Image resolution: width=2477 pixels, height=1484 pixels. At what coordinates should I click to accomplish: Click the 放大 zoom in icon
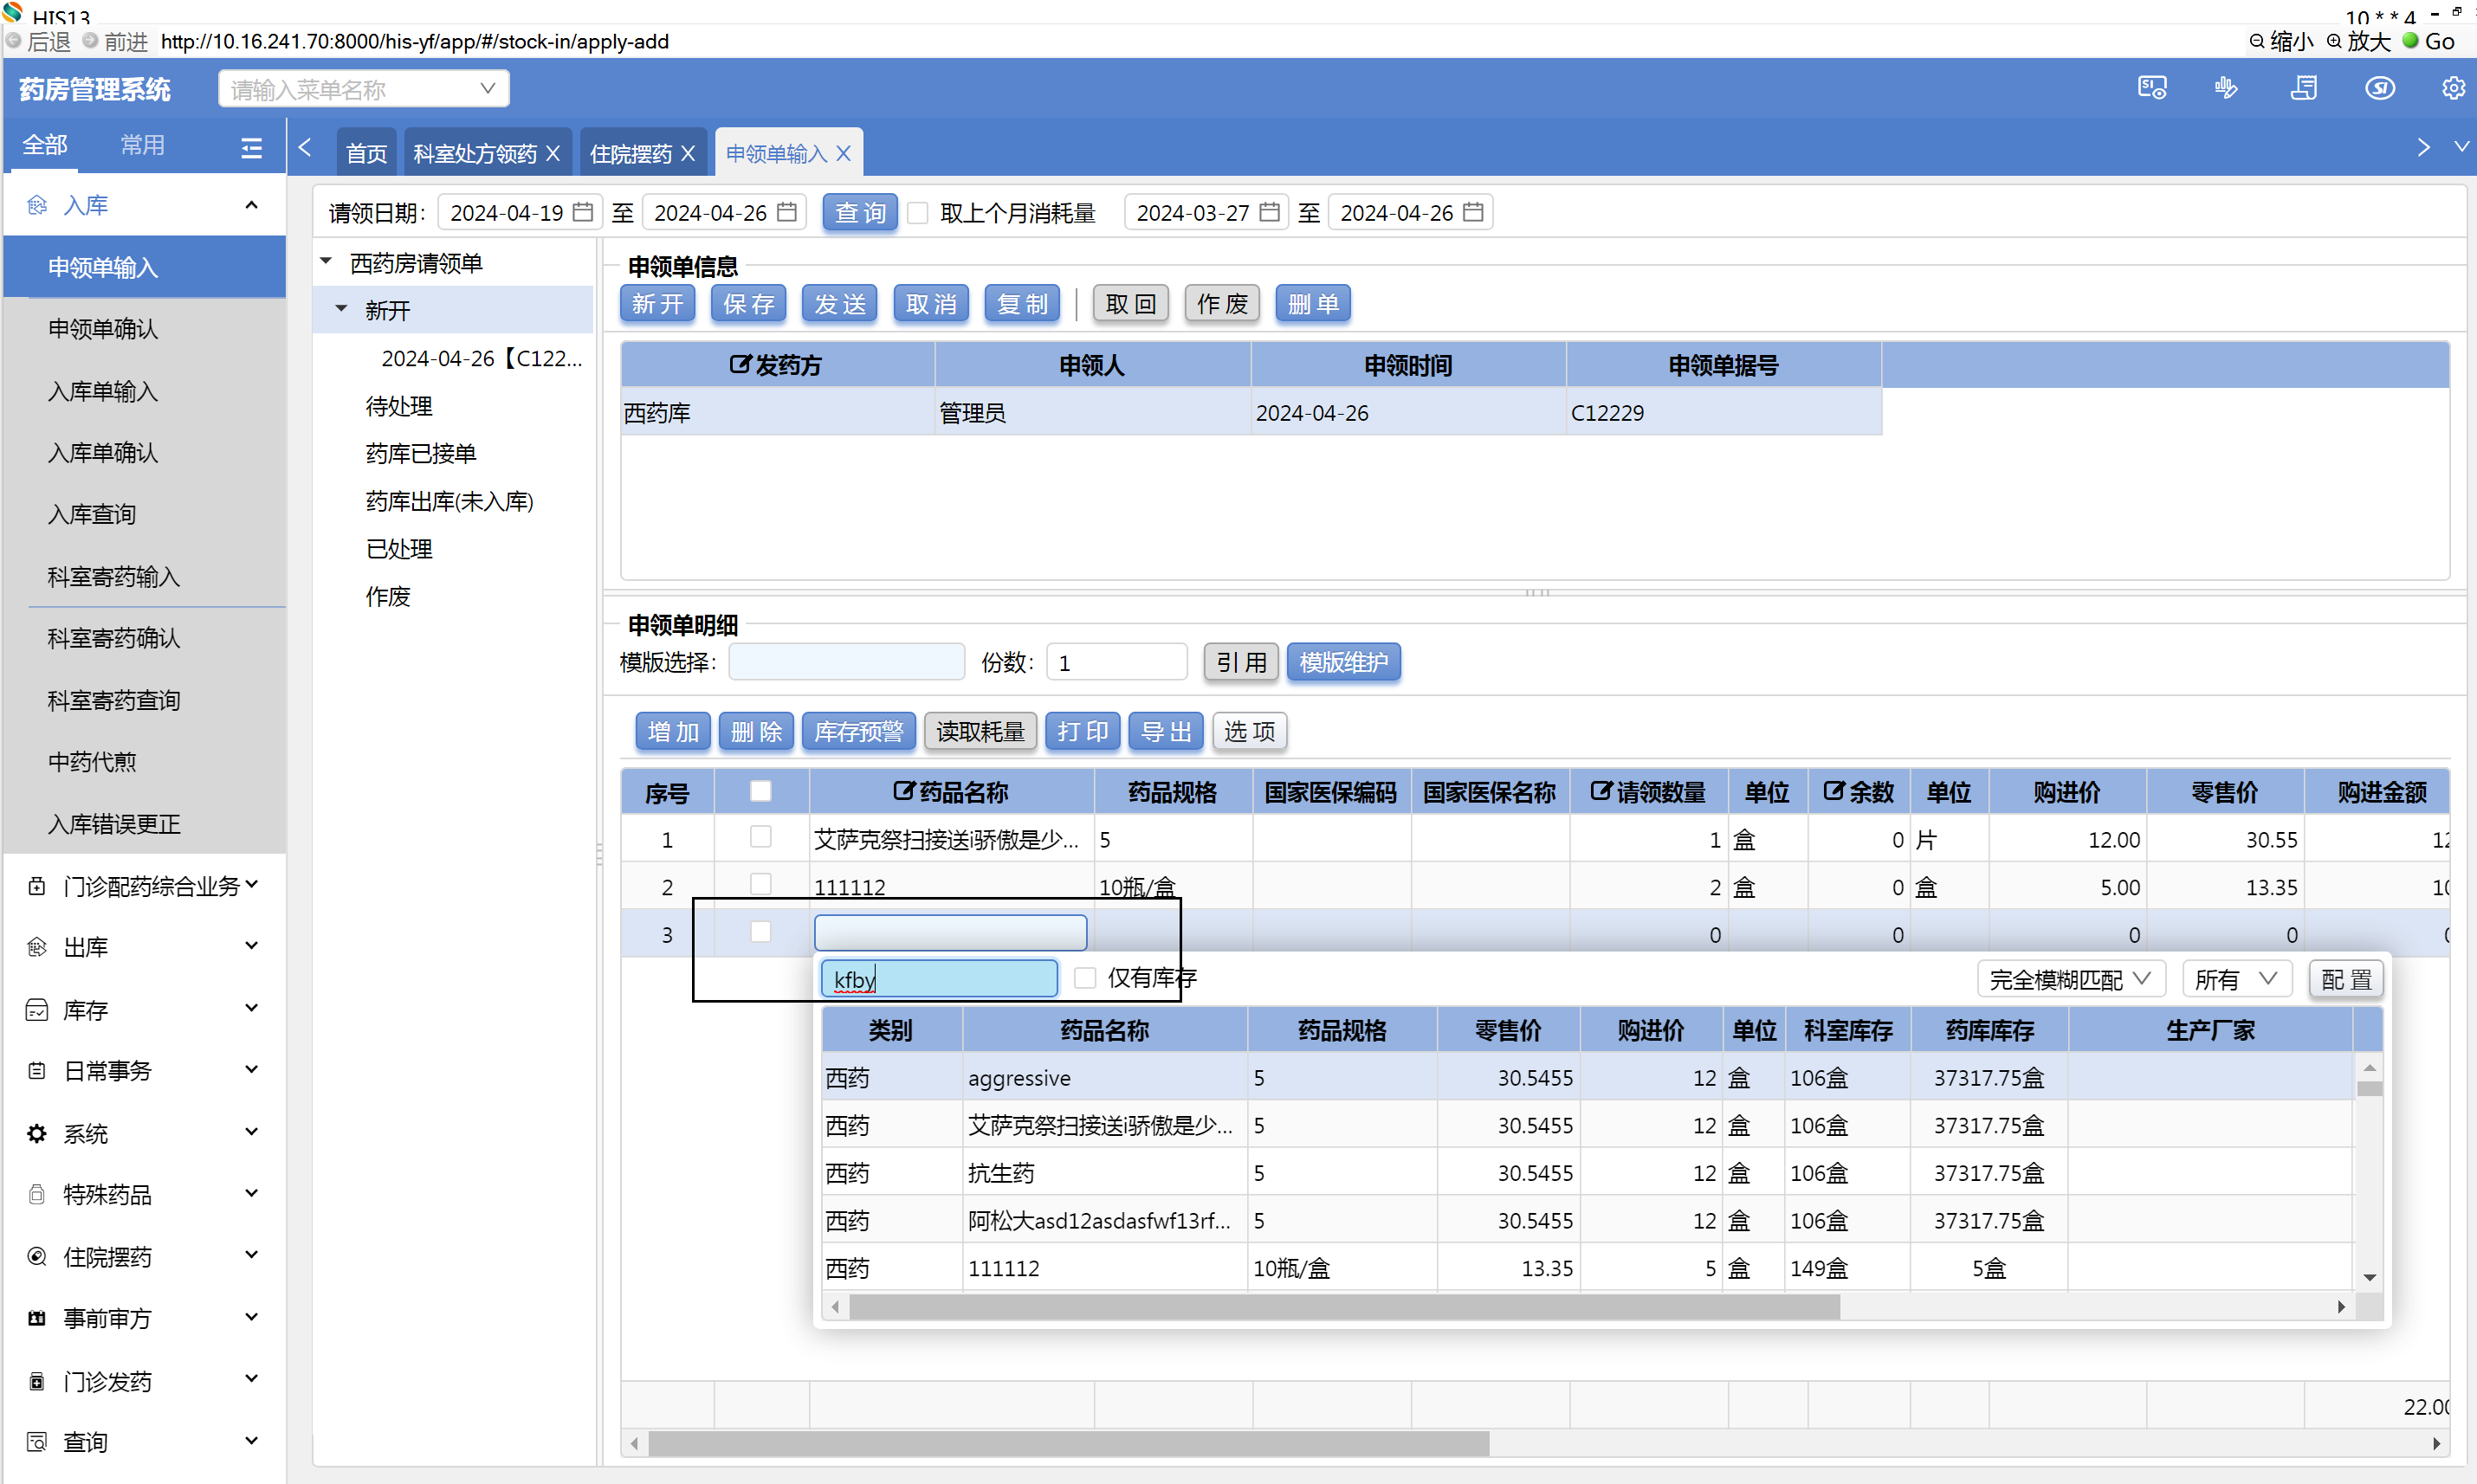click(x=2334, y=41)
